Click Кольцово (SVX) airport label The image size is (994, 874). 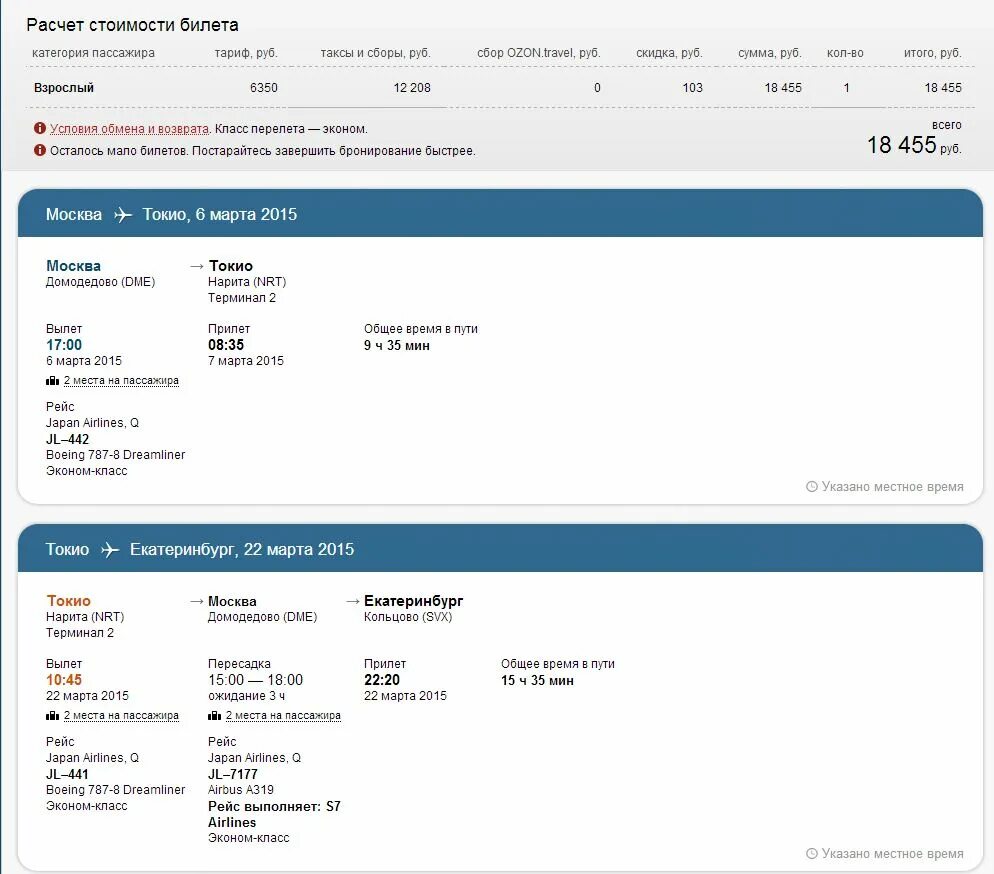408,617
